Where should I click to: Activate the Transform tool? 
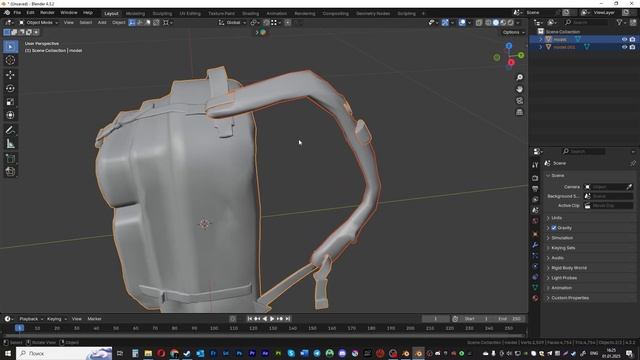tap(10, 115)
